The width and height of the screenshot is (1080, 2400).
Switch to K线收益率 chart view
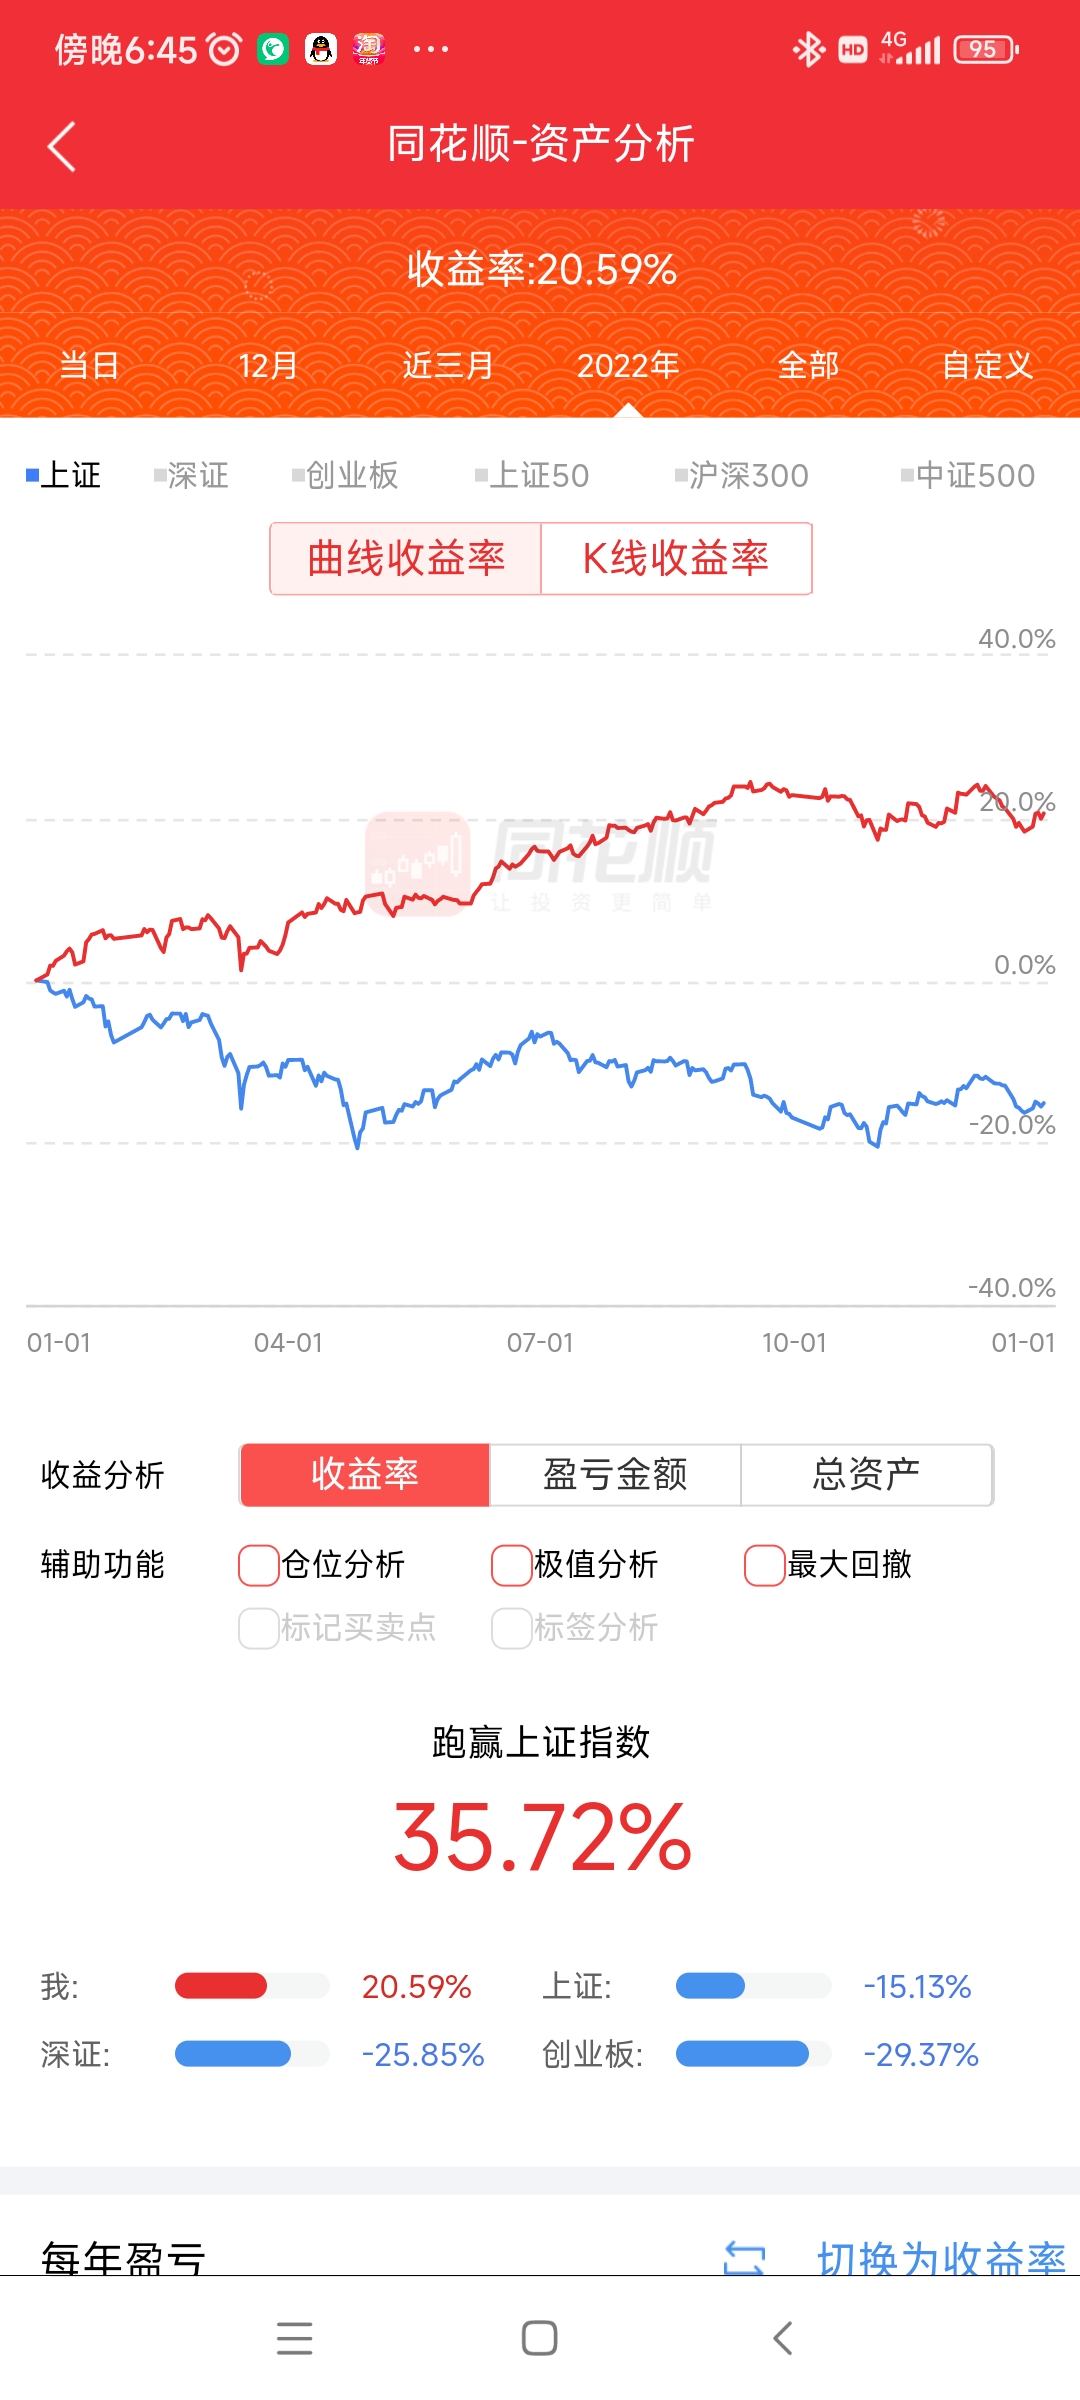(x=676, y=559)
